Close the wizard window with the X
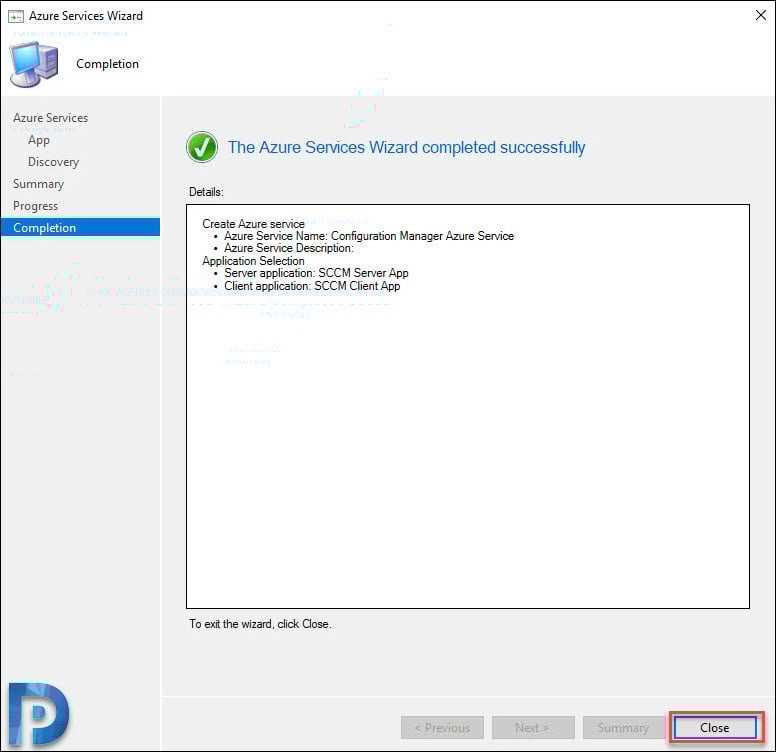776x752 pixels. pos(761,15)
